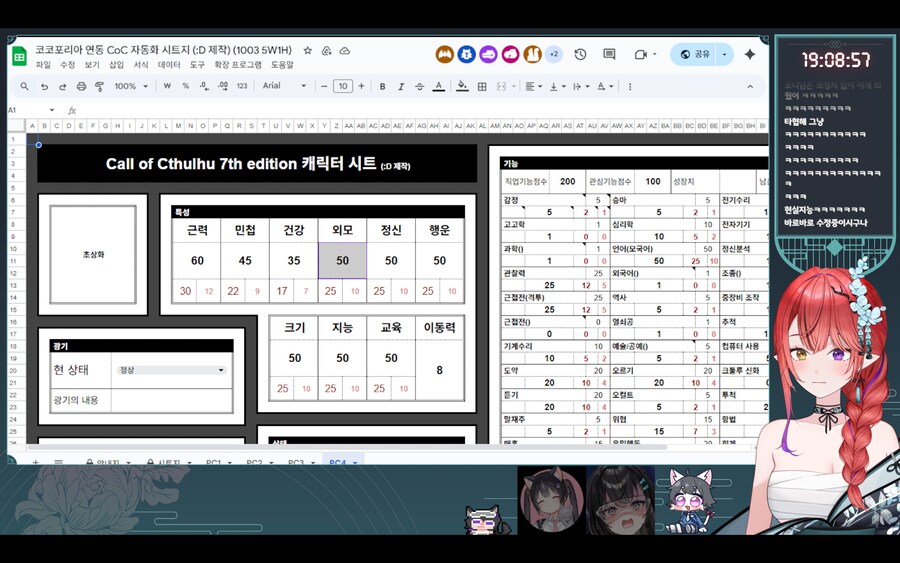Click the redo arrow in toolbar
The width and height of the screenshot is (900, 563).
pos(63,86)
